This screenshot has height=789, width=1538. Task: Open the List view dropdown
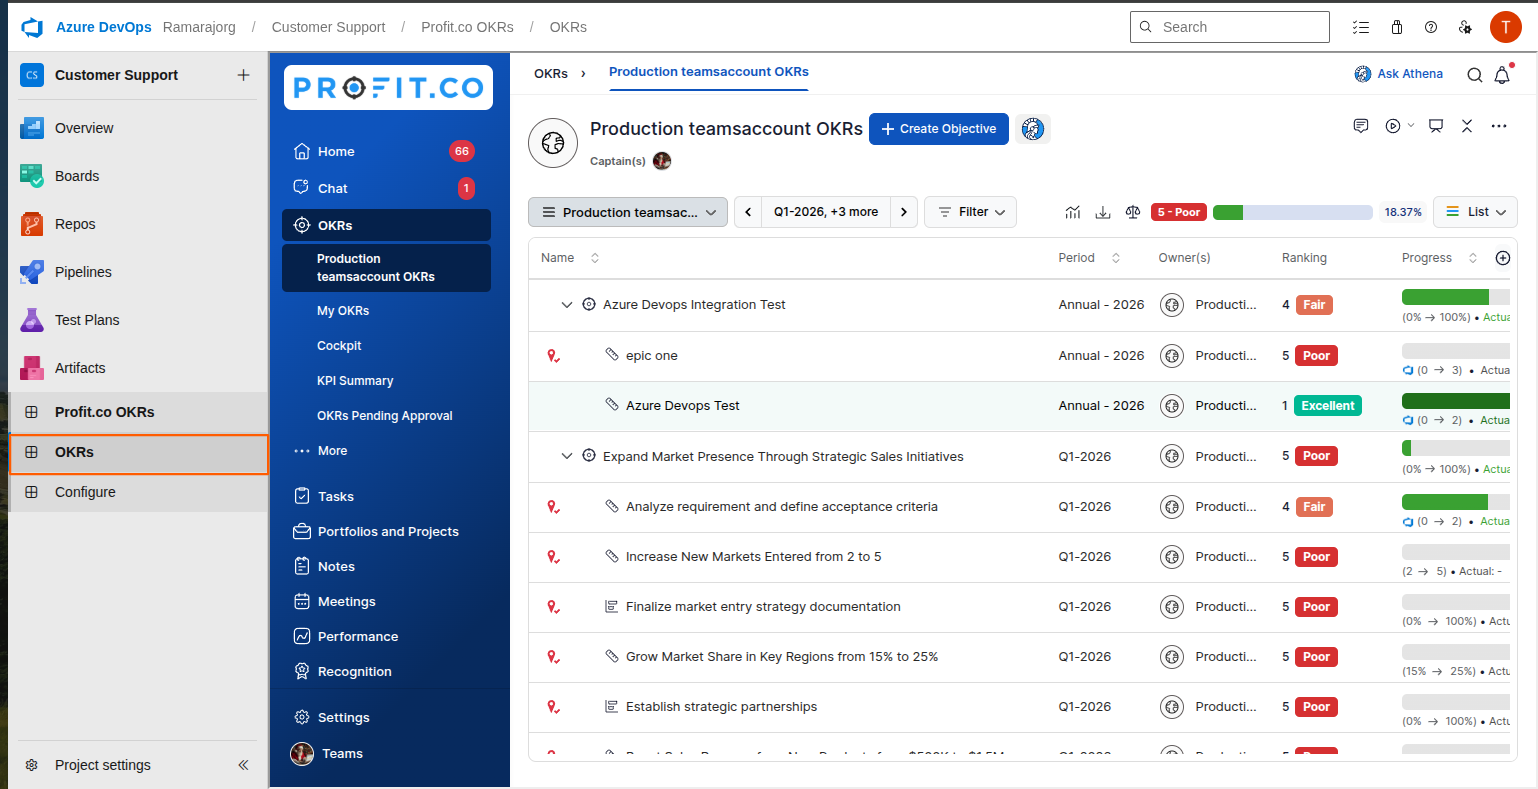click(x=1475, y=212)
